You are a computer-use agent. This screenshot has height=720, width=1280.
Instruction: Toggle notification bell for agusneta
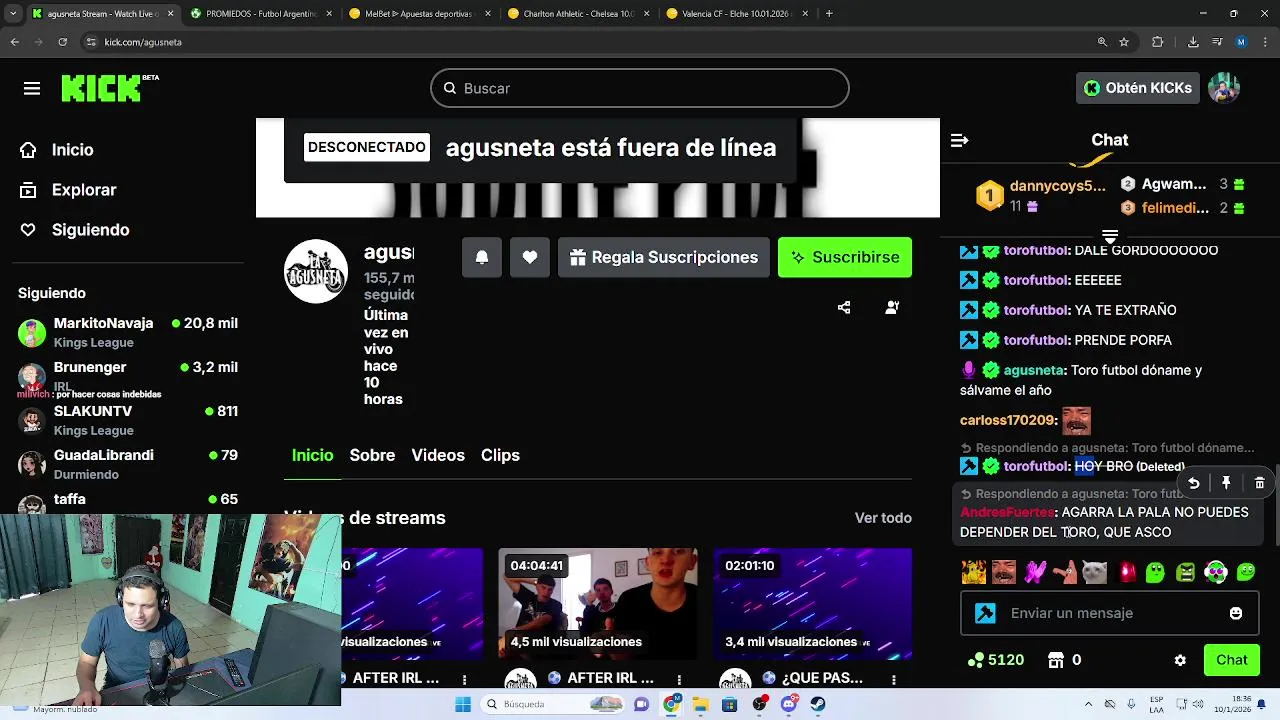tap(481, 257)
